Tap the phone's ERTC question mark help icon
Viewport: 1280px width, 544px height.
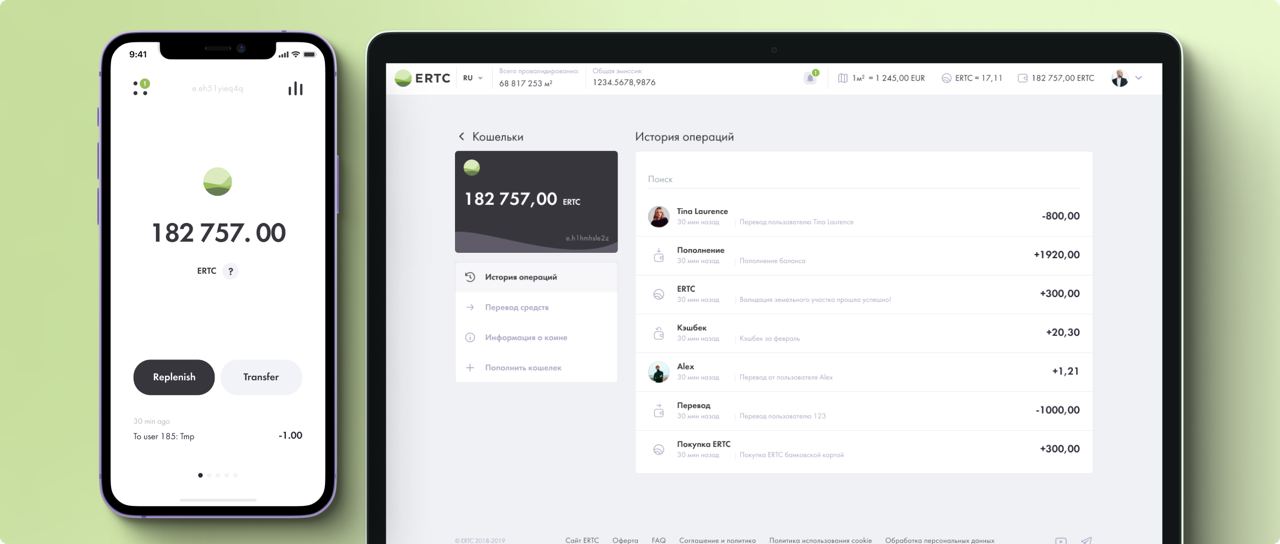click(231, 271)
